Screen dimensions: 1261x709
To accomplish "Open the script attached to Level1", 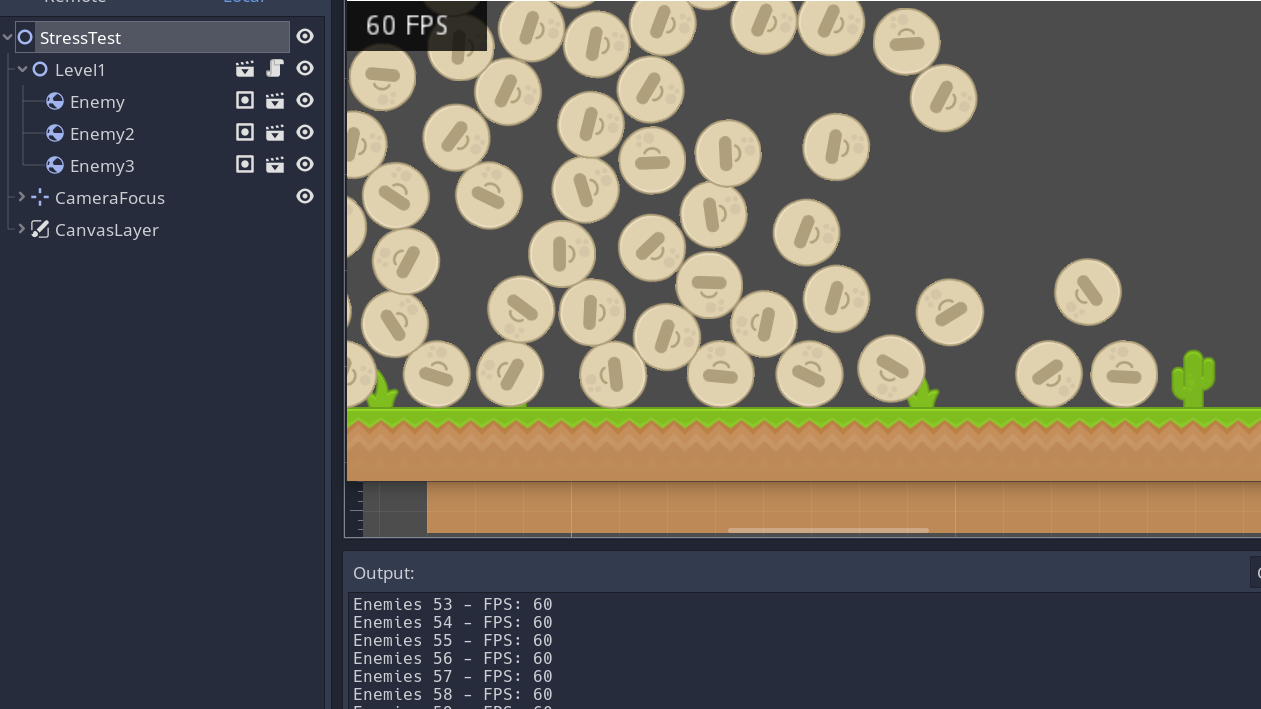I will point(275,69).
